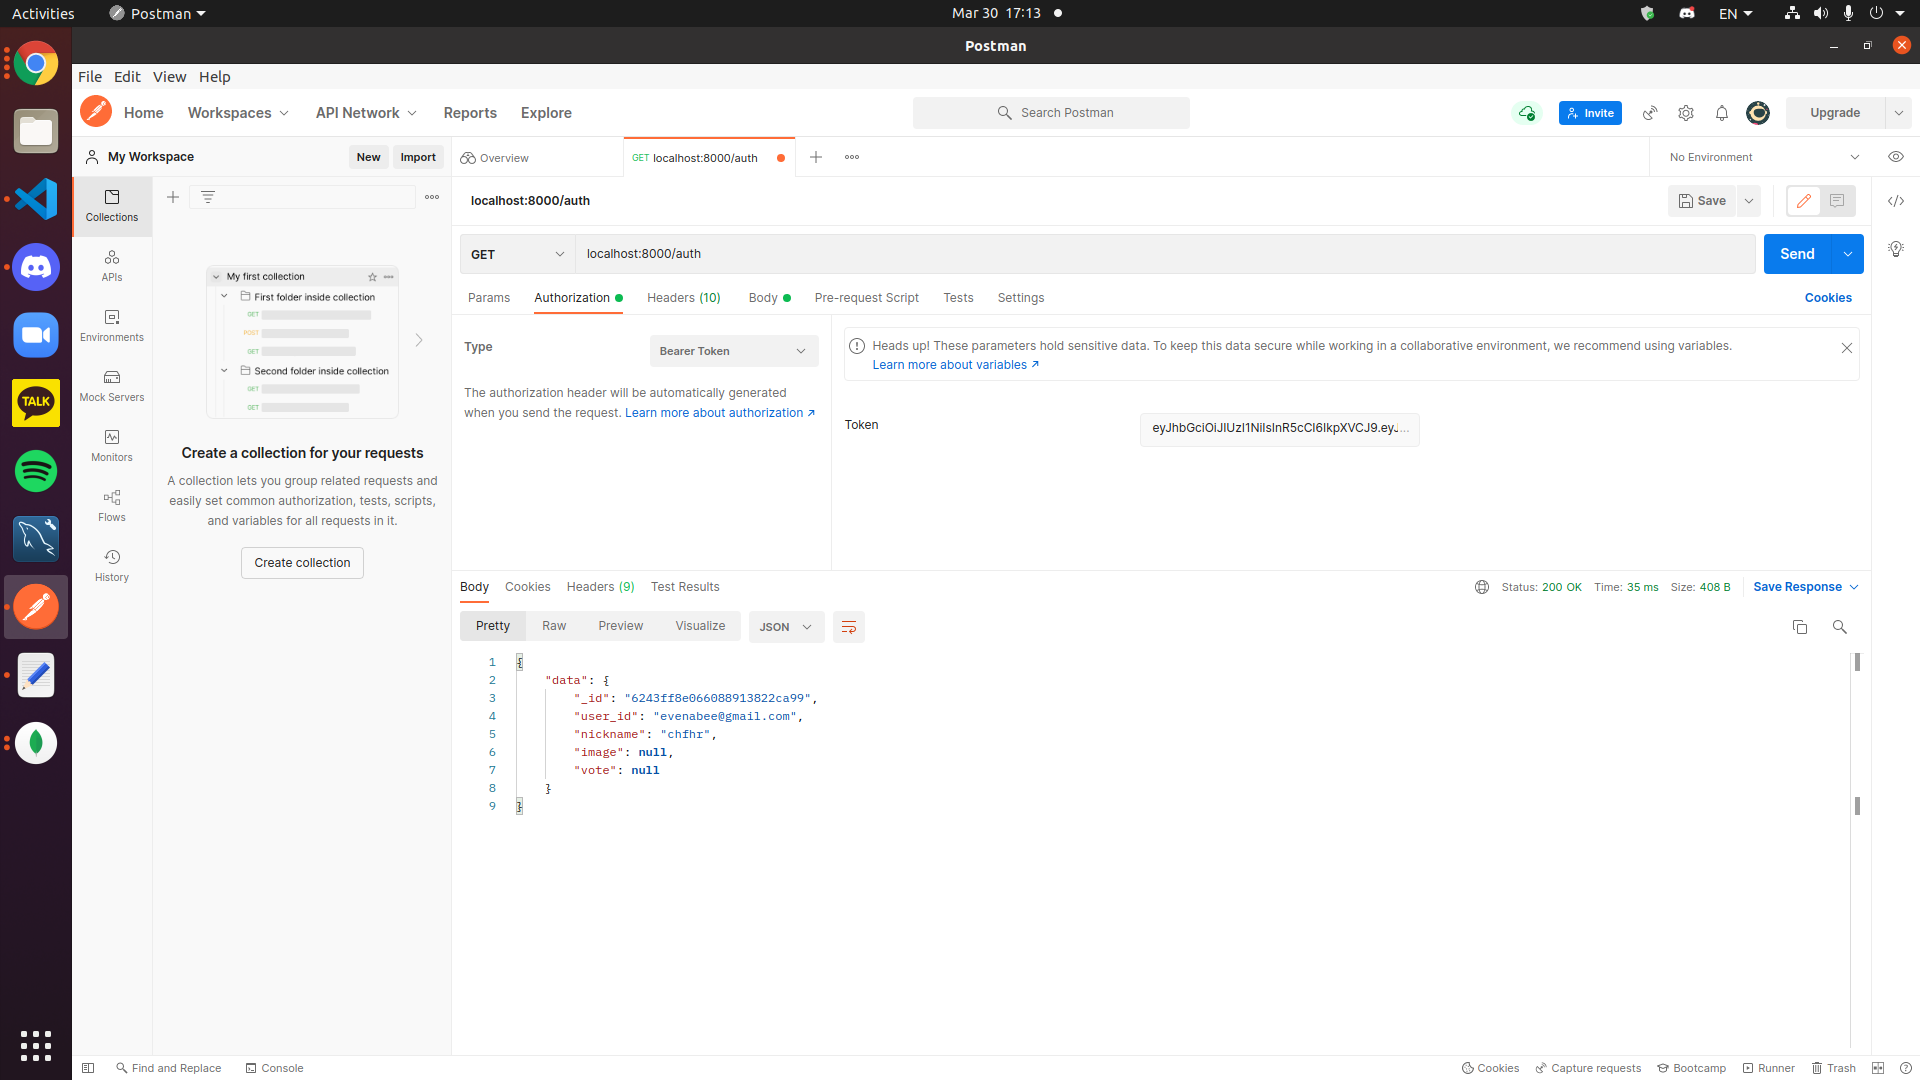The width and height of the screenshot is (1920, 1080).
Task: Open History sidebar section
Action: [x=112, y=566]
